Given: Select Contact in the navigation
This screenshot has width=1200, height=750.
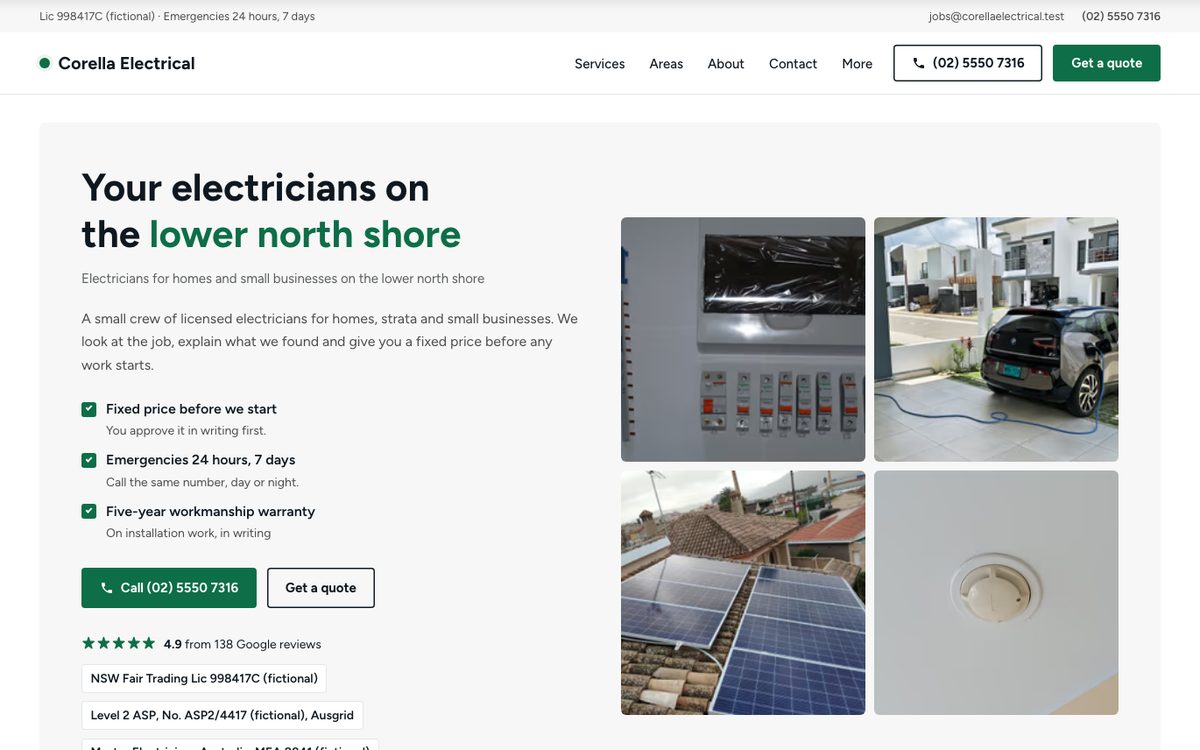Looking at the screenshot, I should (793, 63).
